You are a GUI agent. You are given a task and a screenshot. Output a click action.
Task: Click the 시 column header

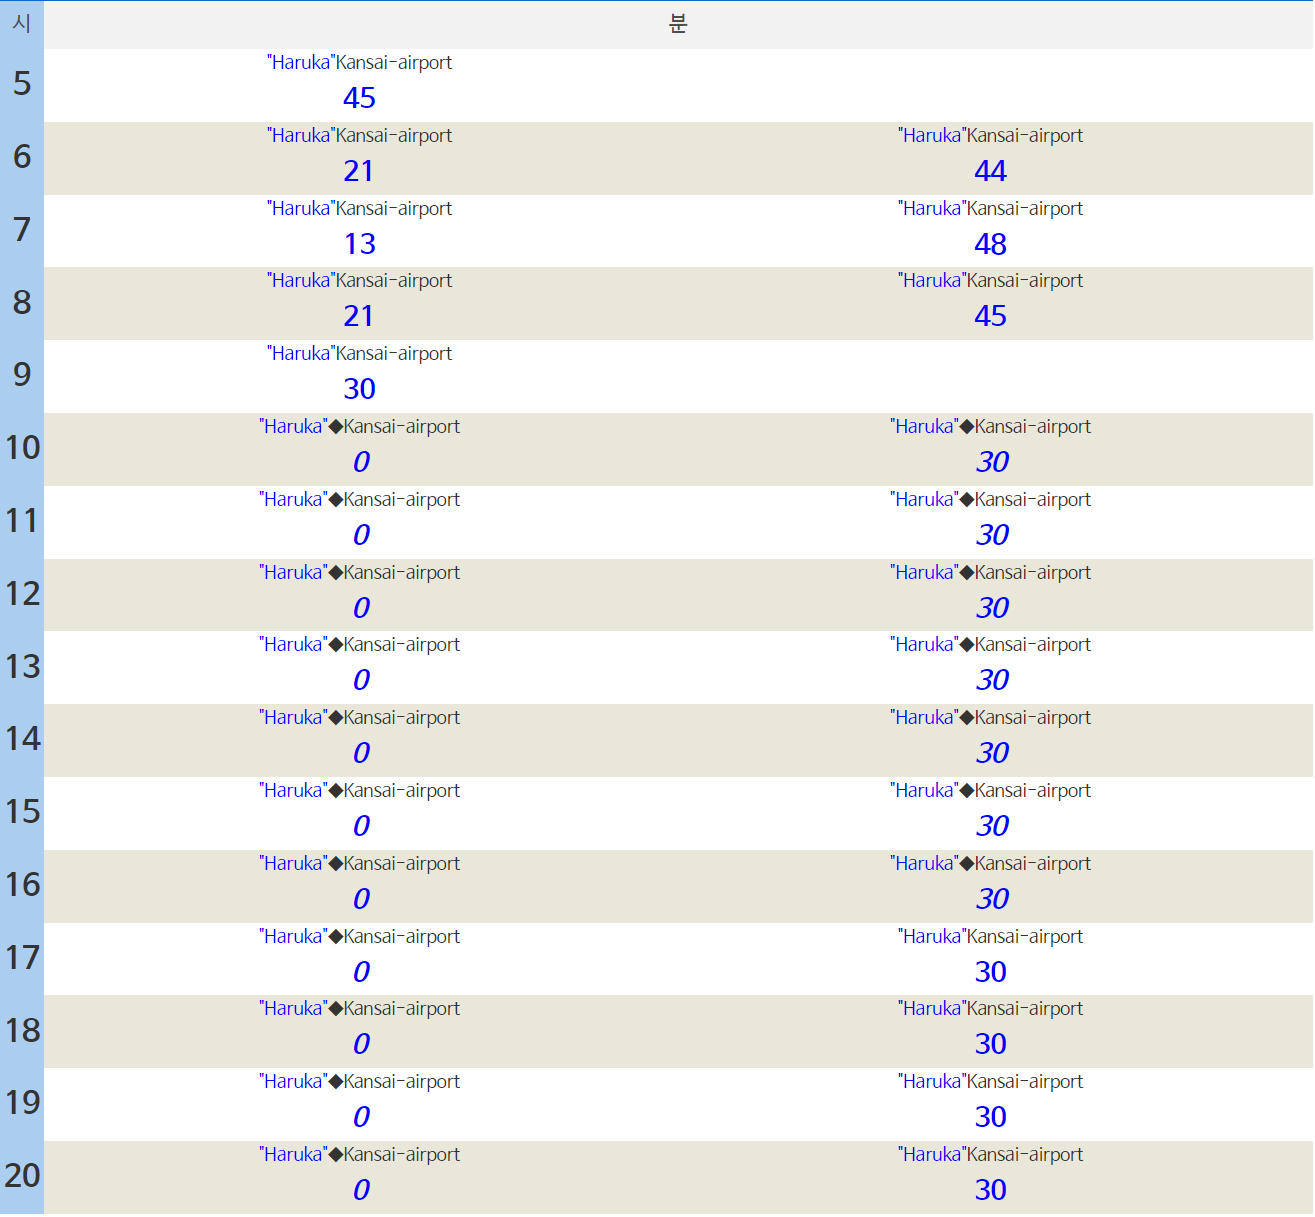point(22,24)
